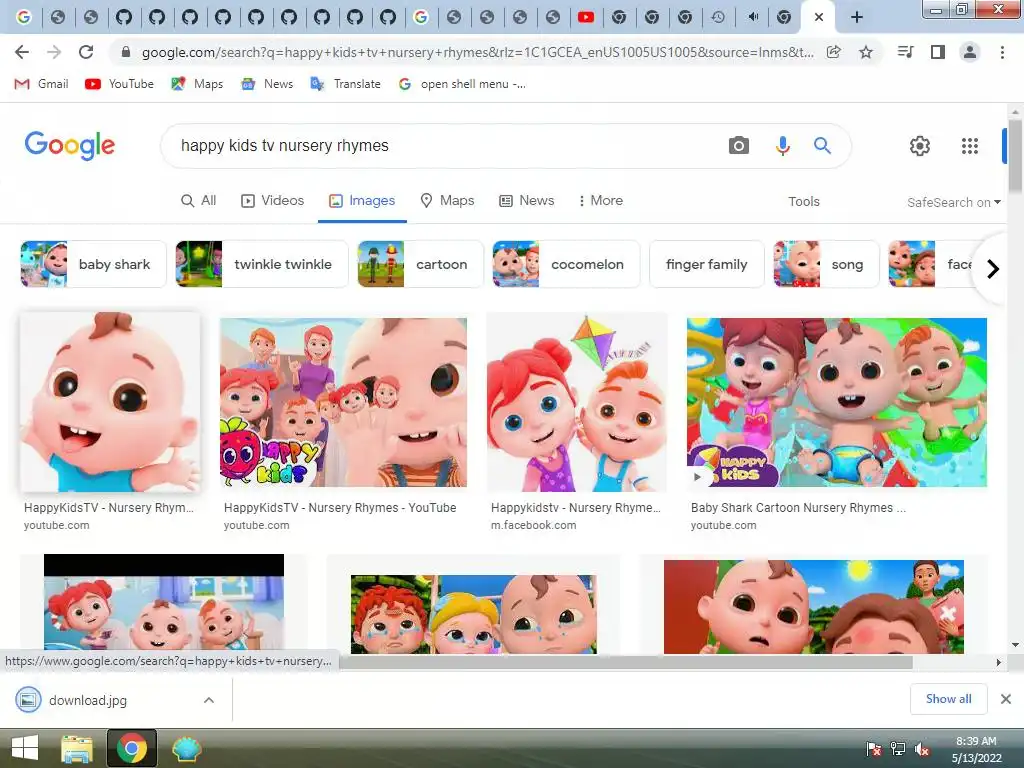Open the first HappyKidsTV baby image
The width and height of the screenshot is (1024, 768).
[x=110, y=402]
